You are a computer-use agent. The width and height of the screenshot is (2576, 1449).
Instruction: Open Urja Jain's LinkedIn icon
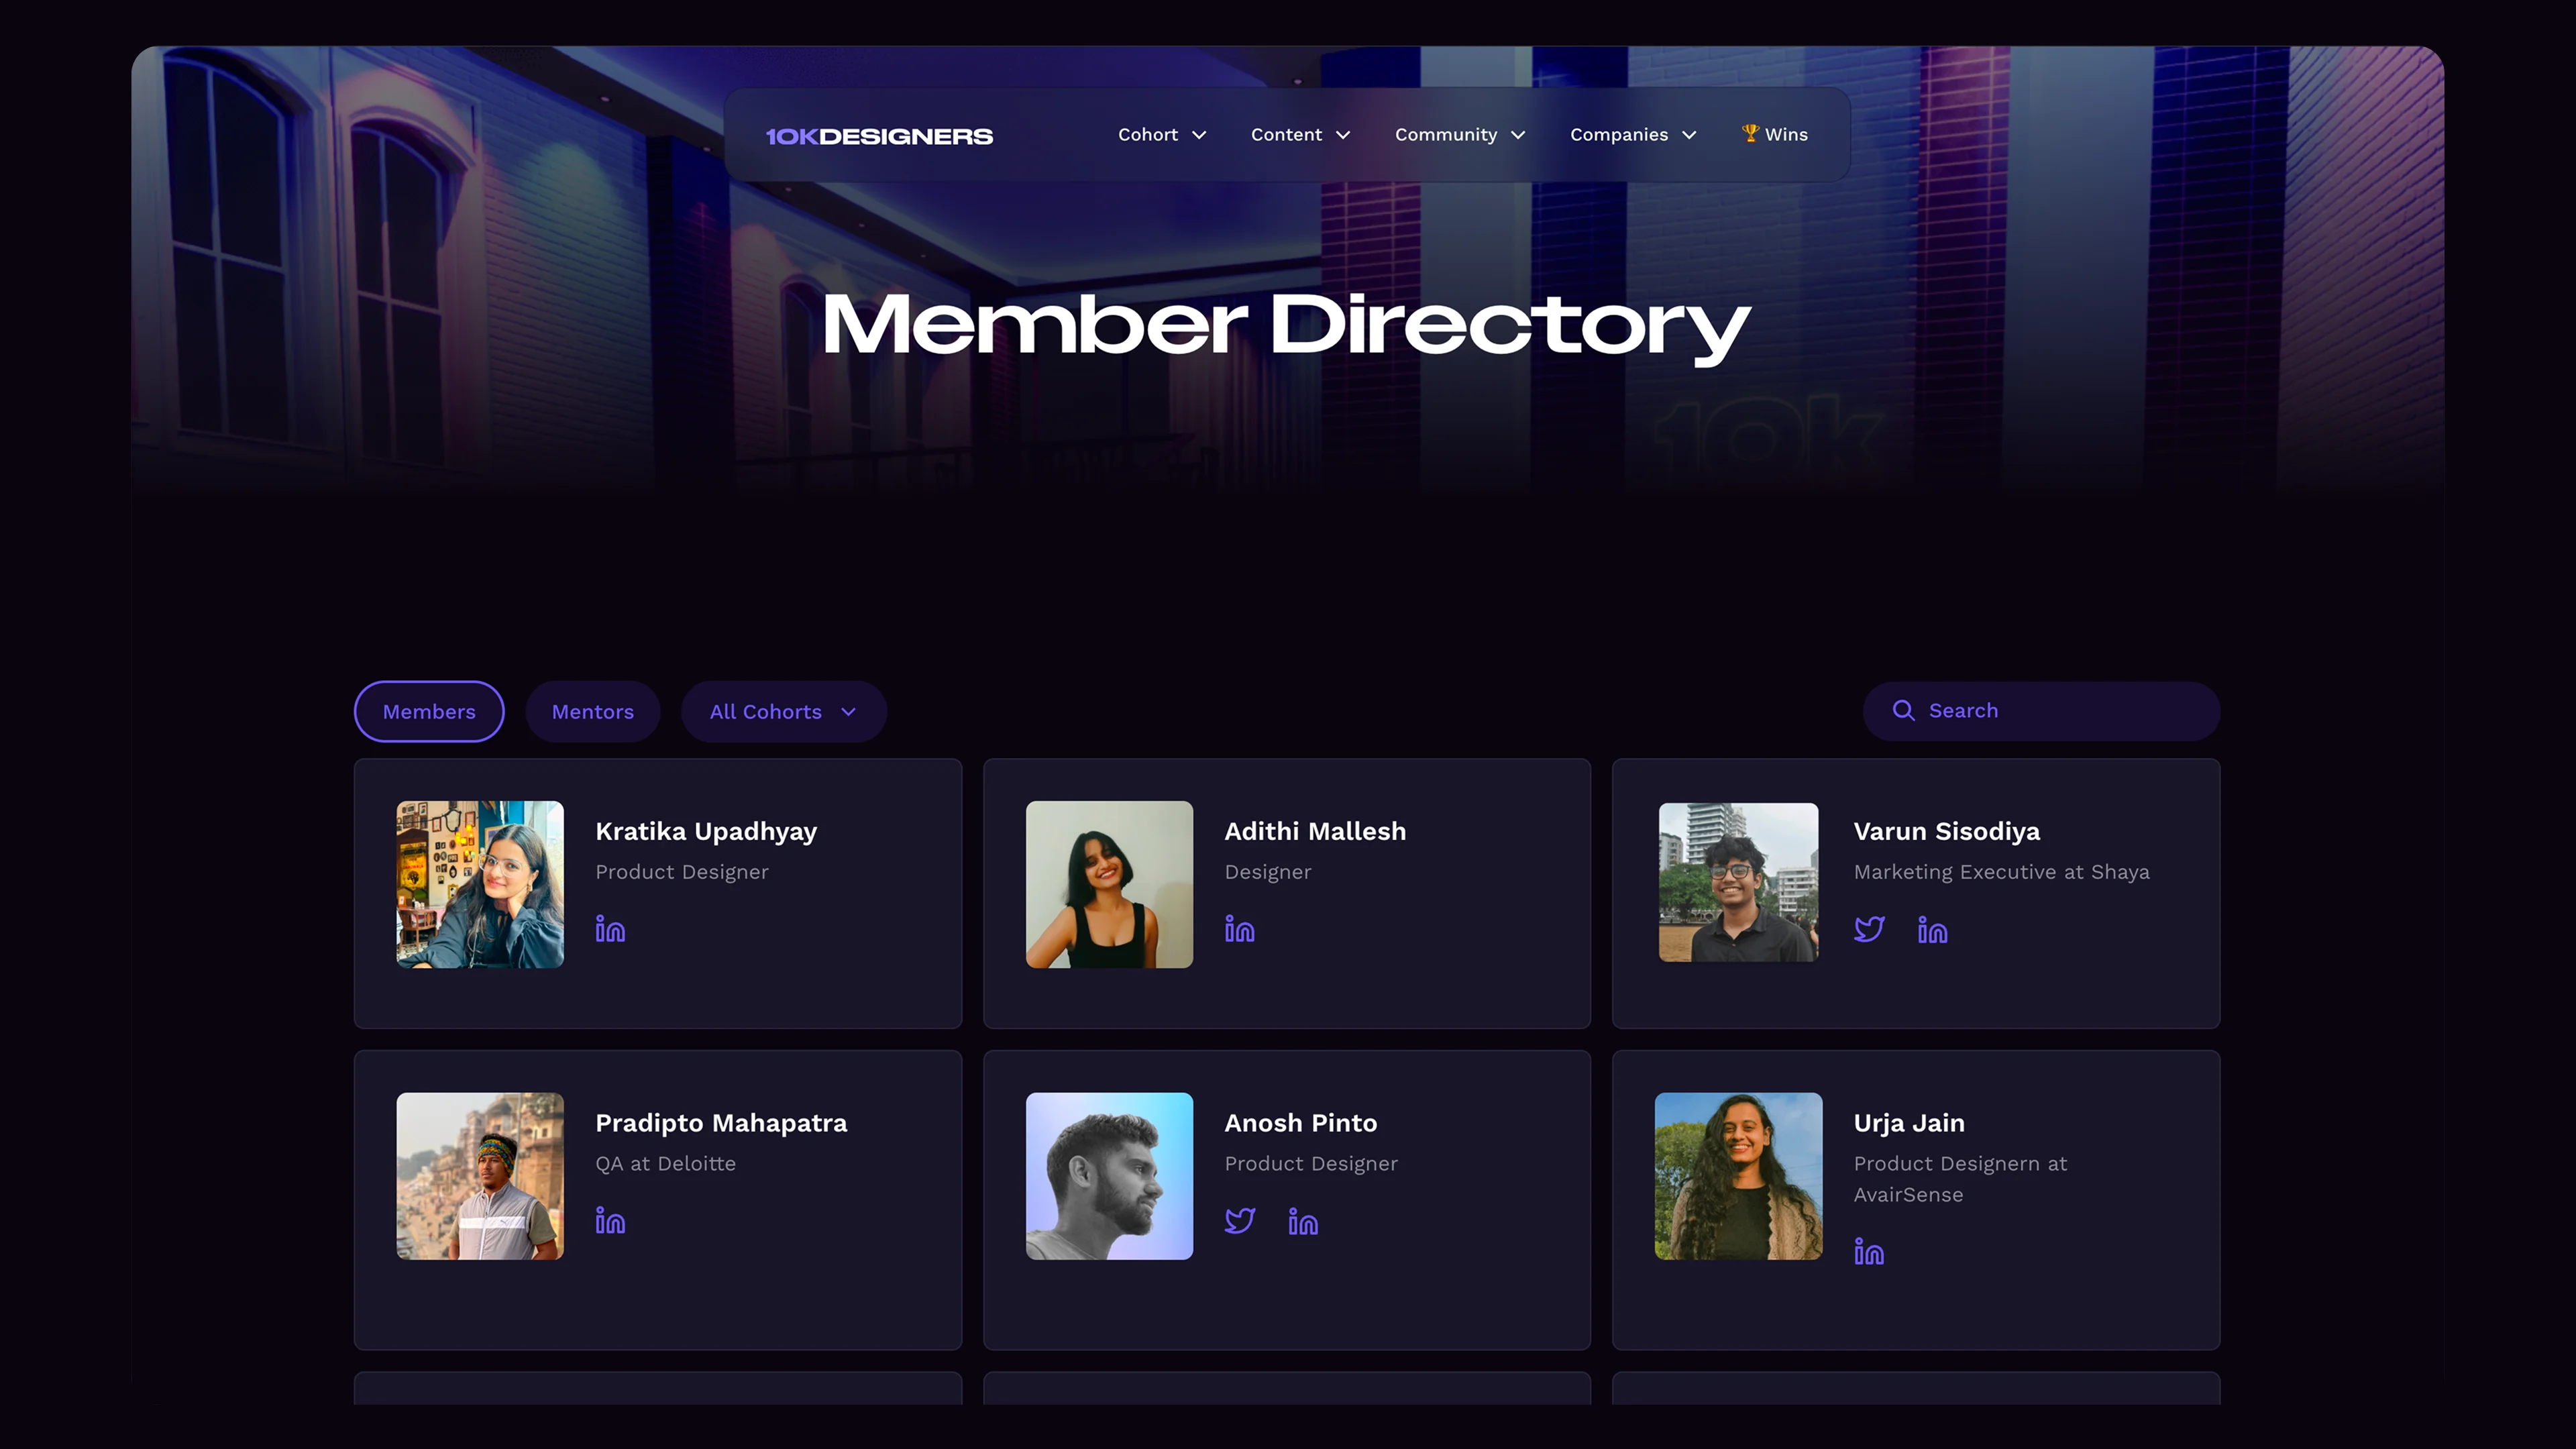(x=1868, y=1251)
